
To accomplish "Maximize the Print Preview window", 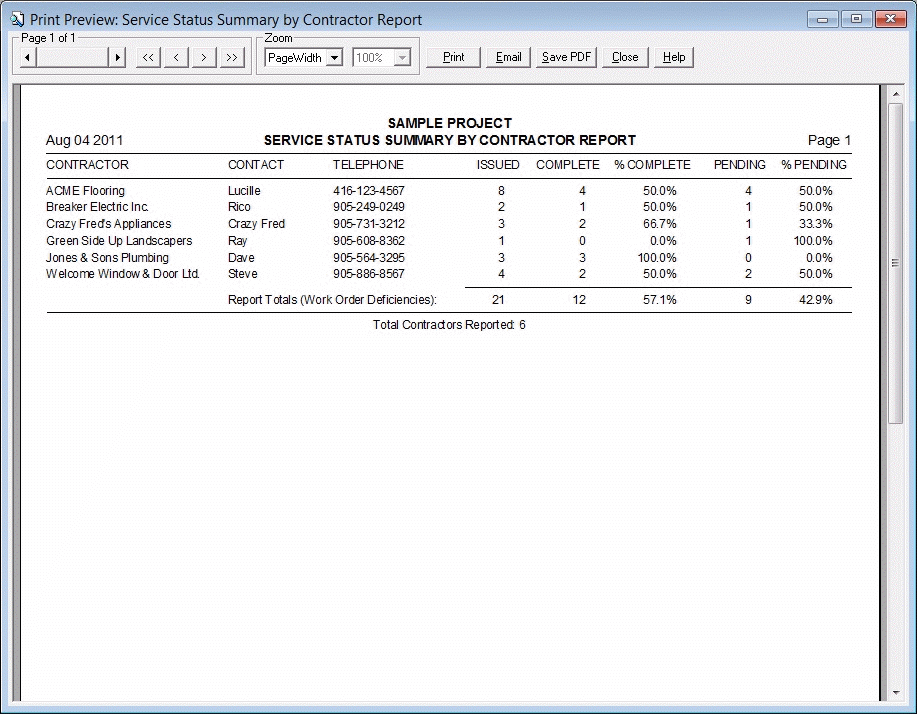I will [x=856, y=19].
